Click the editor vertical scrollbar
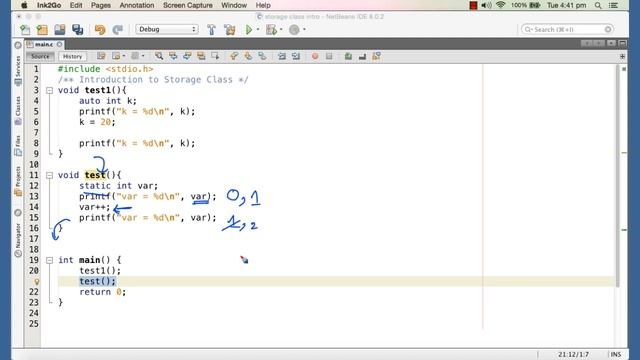 (x=617, y=176)
